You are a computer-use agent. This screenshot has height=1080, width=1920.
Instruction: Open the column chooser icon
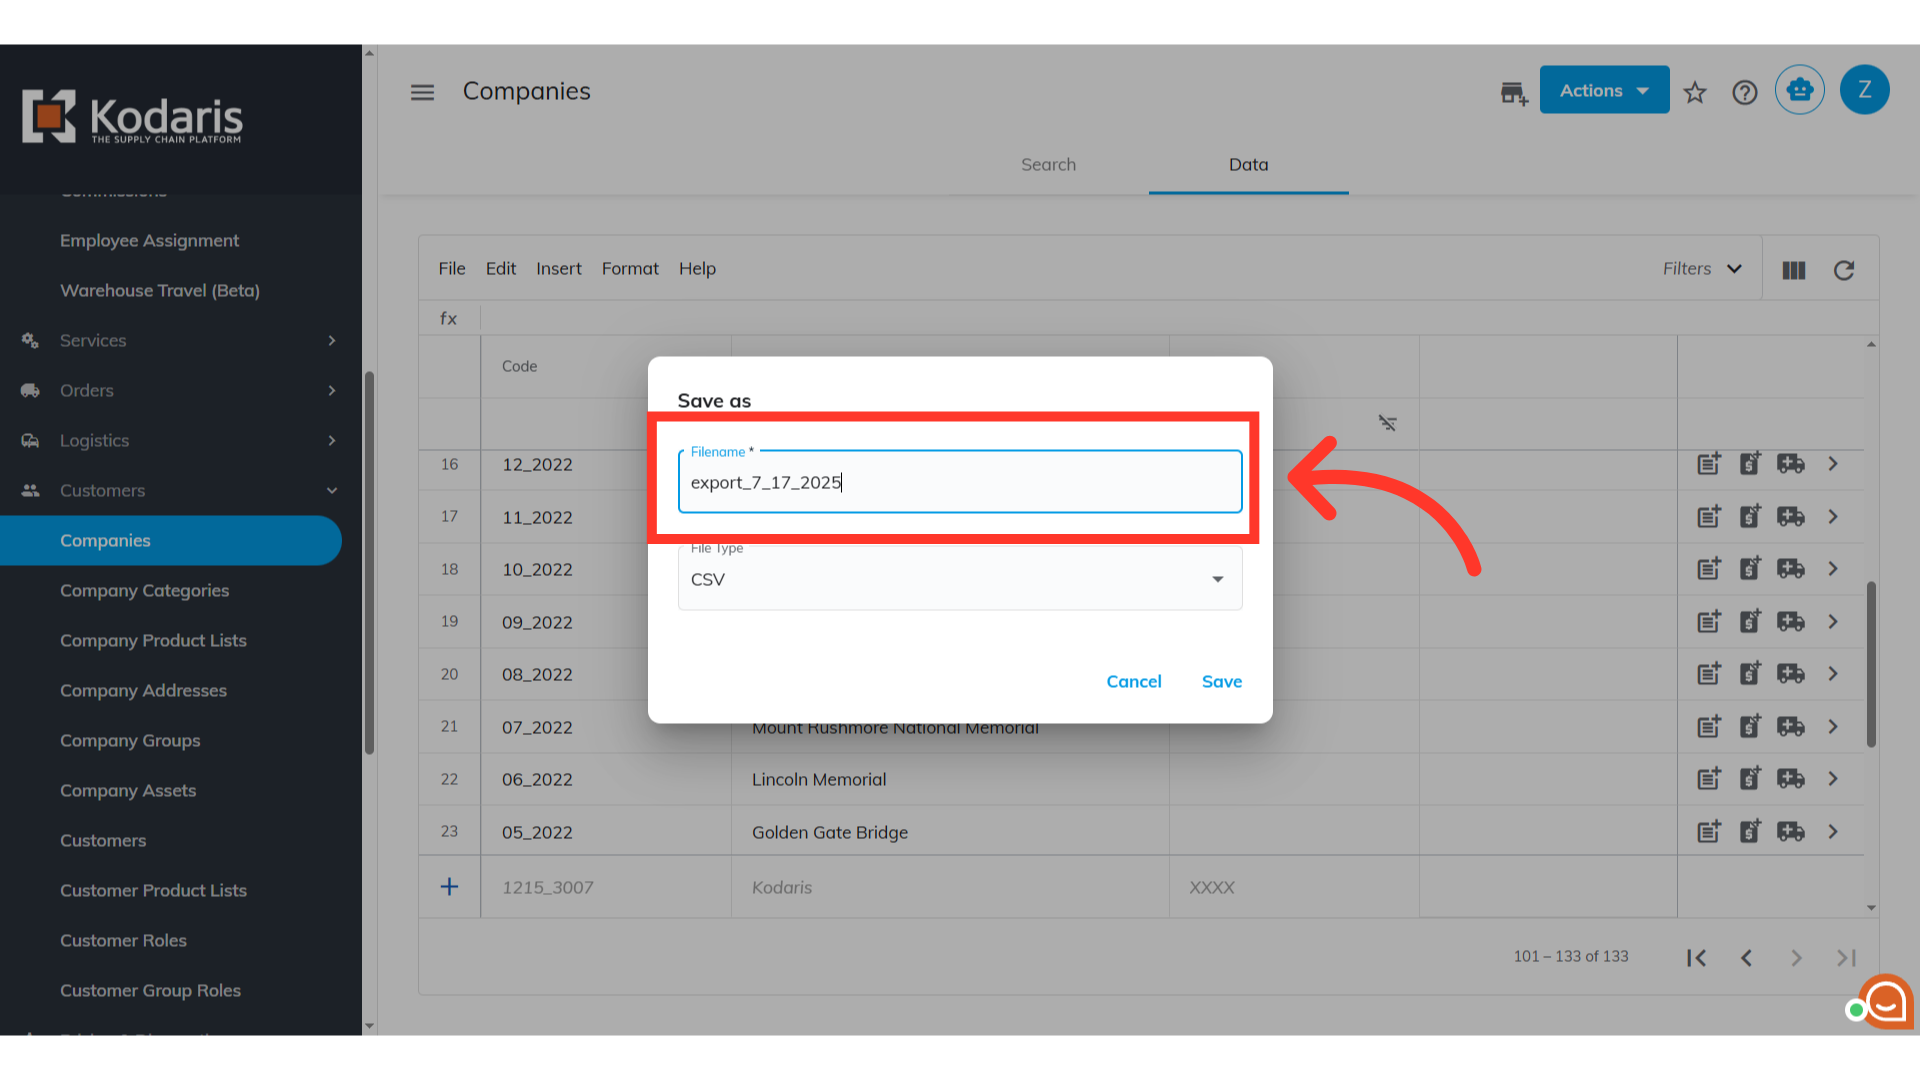(x=1794, y=270)
